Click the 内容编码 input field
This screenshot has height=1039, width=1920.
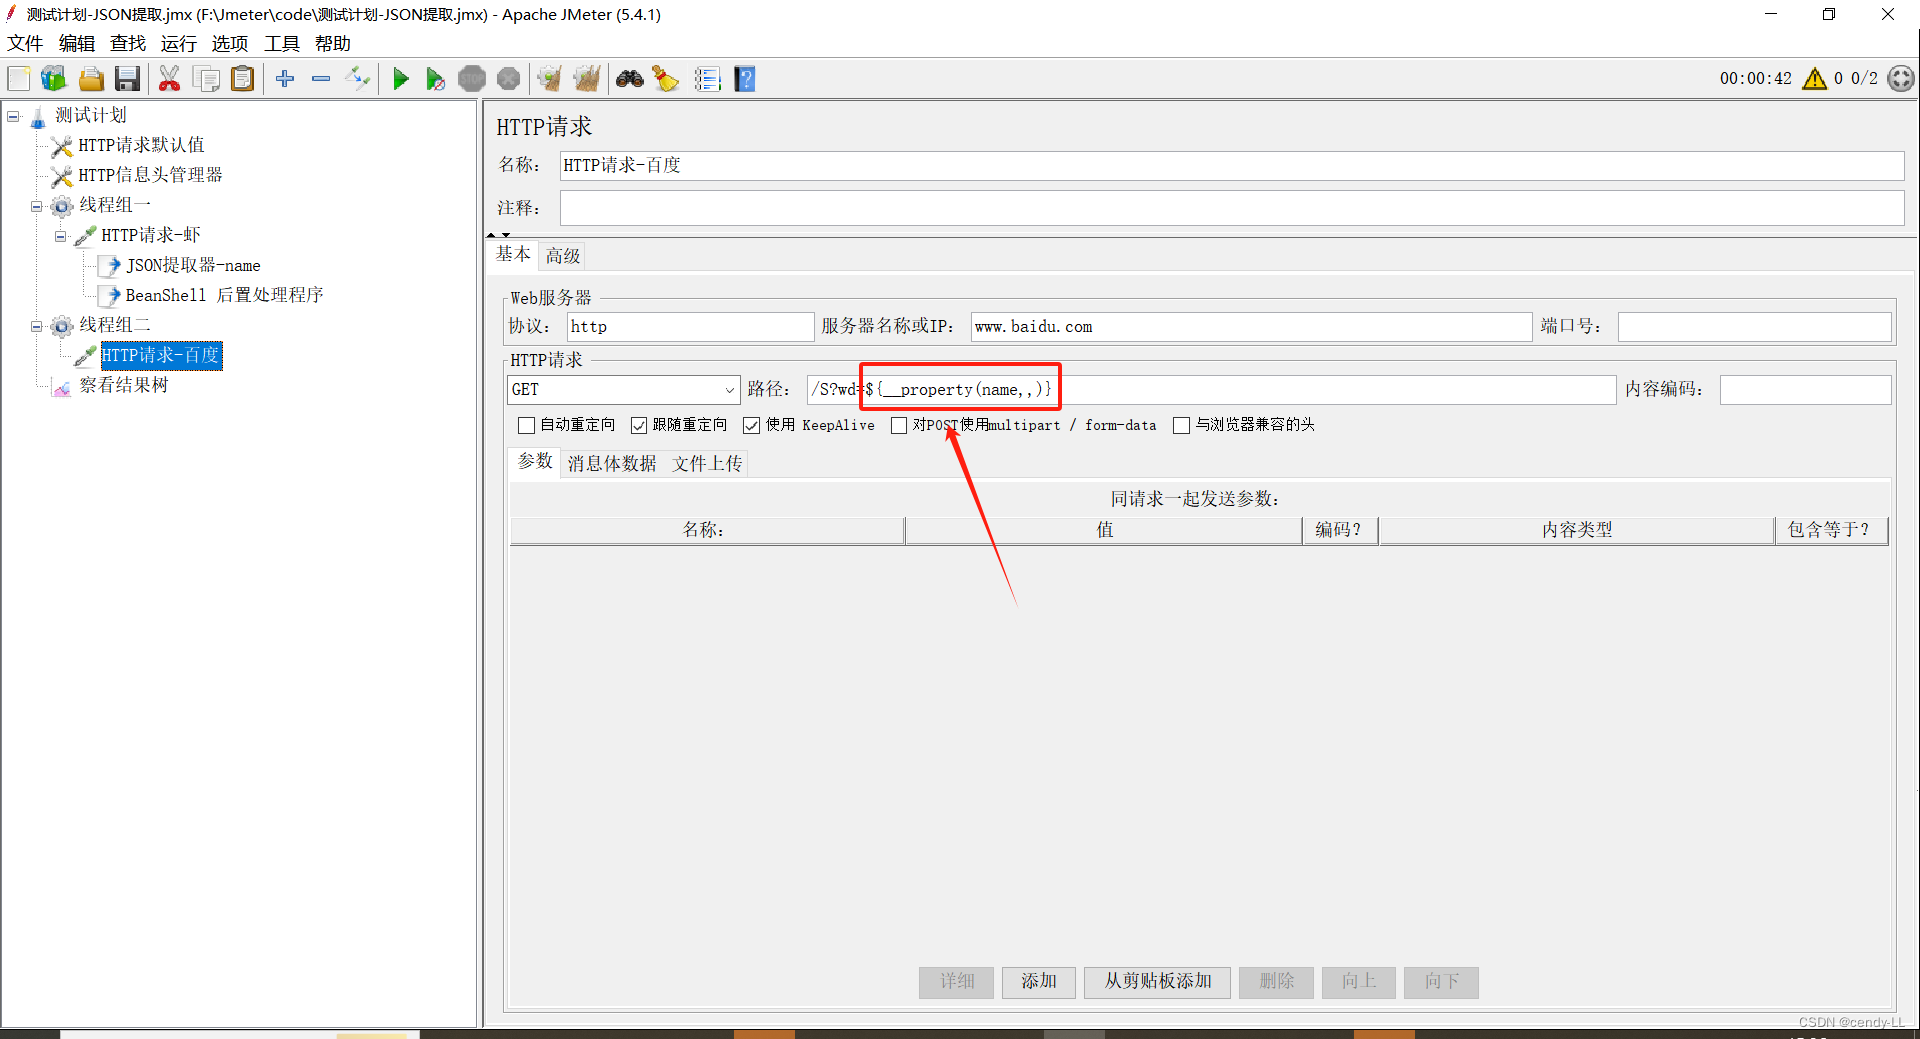(x=1805, y=390)
